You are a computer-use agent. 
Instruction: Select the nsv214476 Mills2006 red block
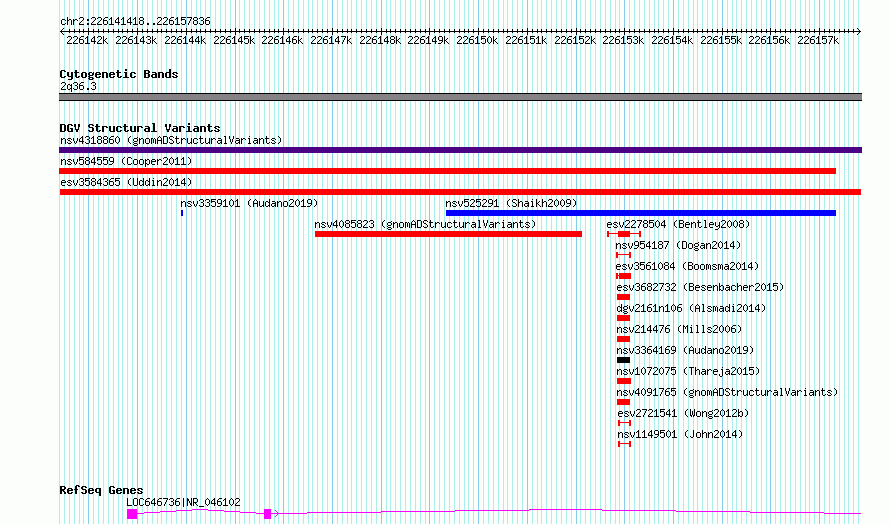coord(623,339)
